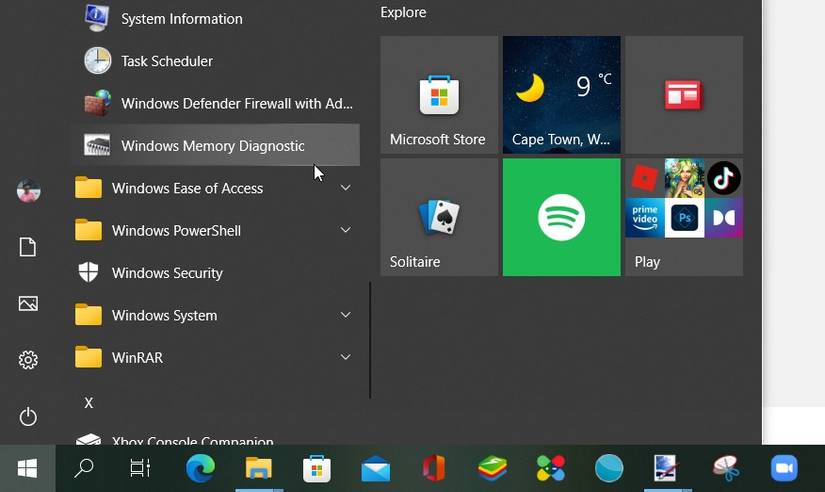Image resolution: width=825 pixels, height=492 pixels.
Task: Open the Snipping Tool taskbar icon
Action: coord(727,468)
